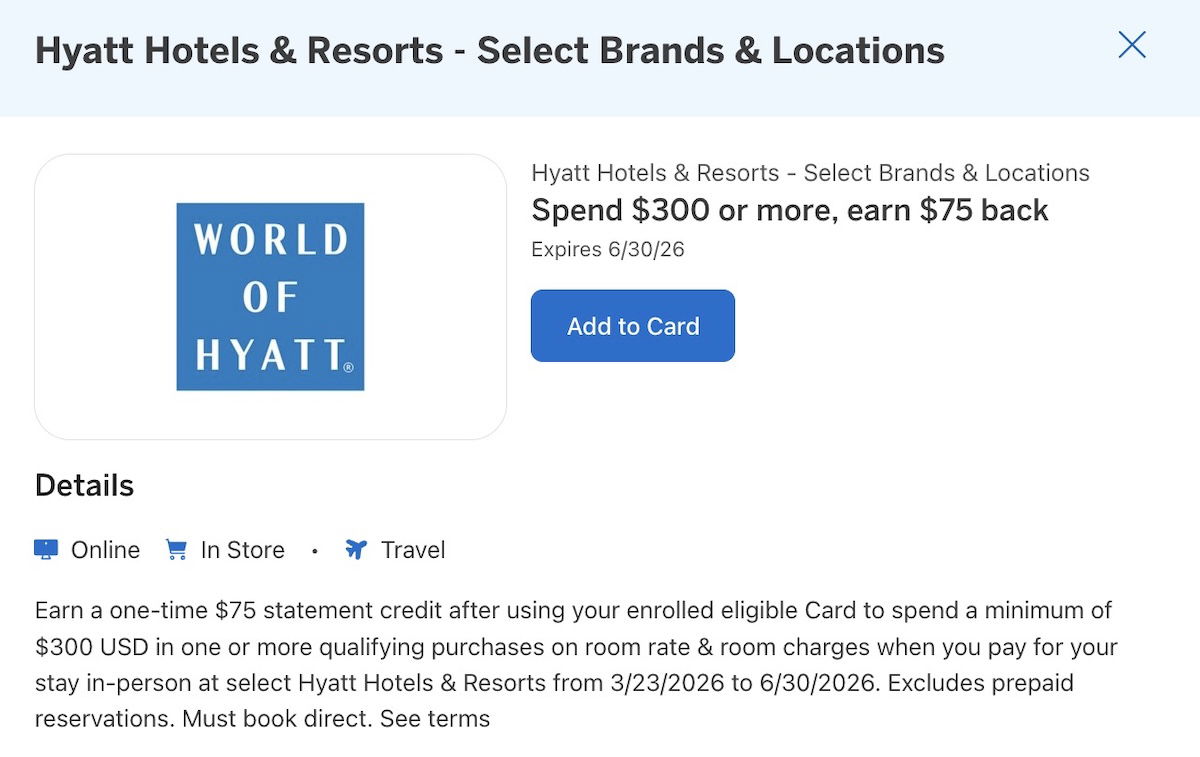Click the merchant name above the offer headline
Image resolution: width=1200 pixels, height=757 pixels.
tap(810, 173)
